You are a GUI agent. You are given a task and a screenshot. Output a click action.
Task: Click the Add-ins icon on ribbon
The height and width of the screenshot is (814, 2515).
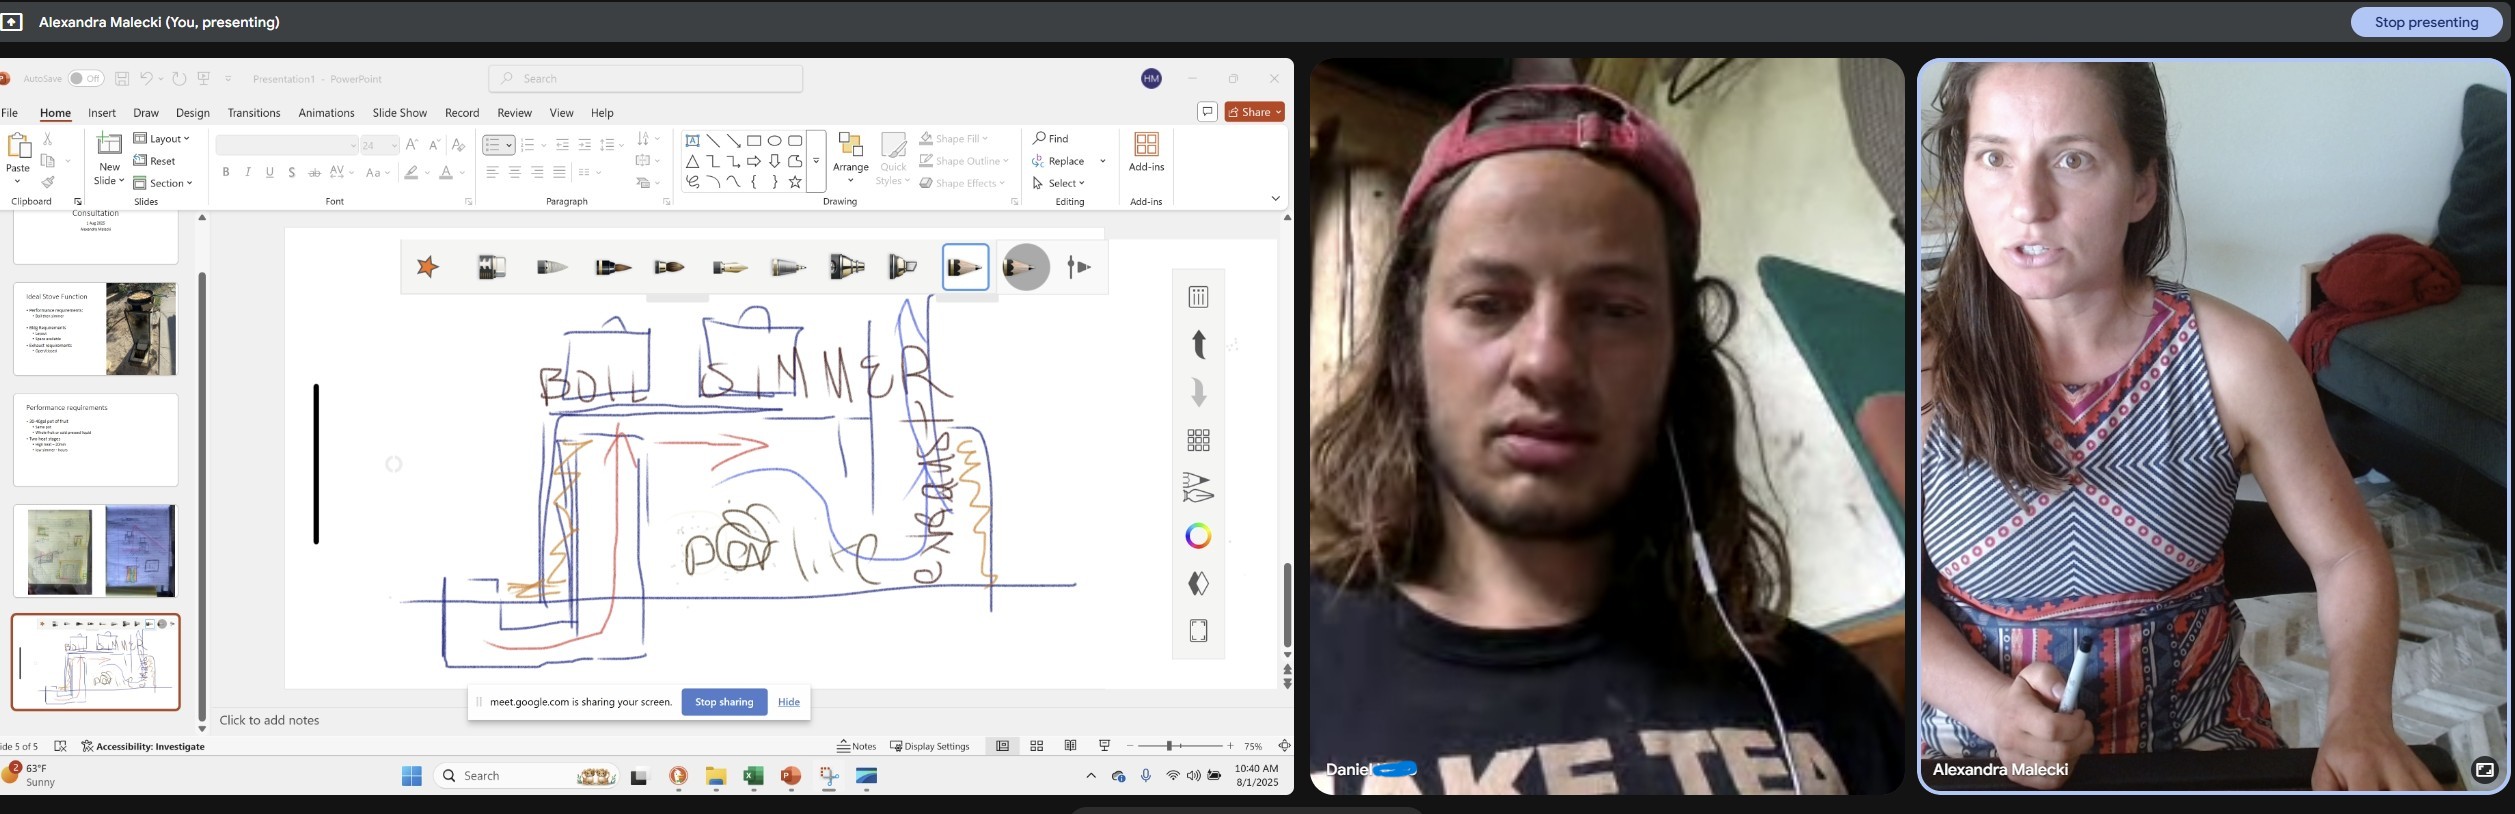1146,152
